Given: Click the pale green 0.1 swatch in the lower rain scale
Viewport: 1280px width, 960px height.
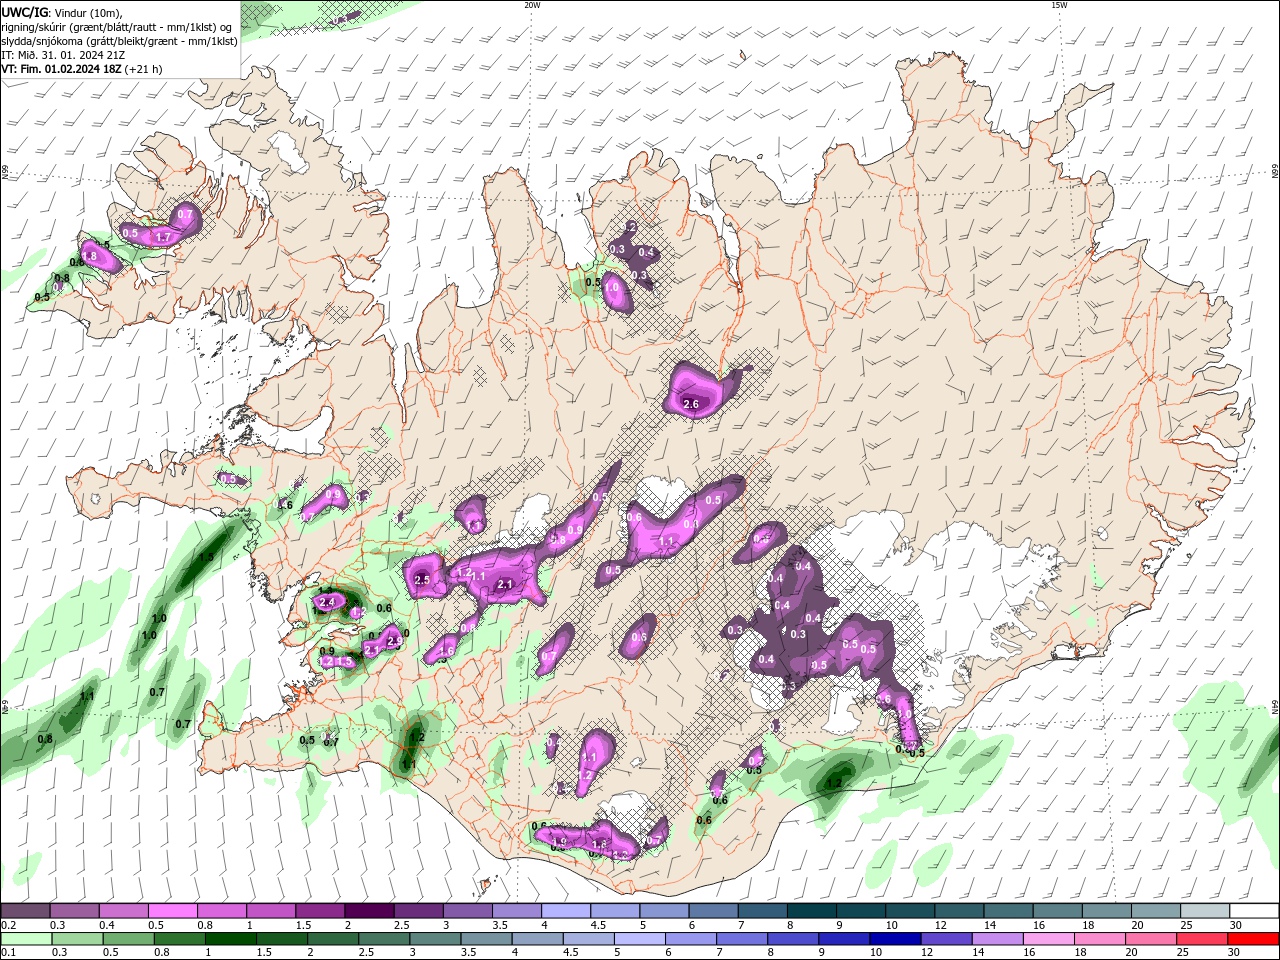Looking at the screenshot, I should [25, 939].
